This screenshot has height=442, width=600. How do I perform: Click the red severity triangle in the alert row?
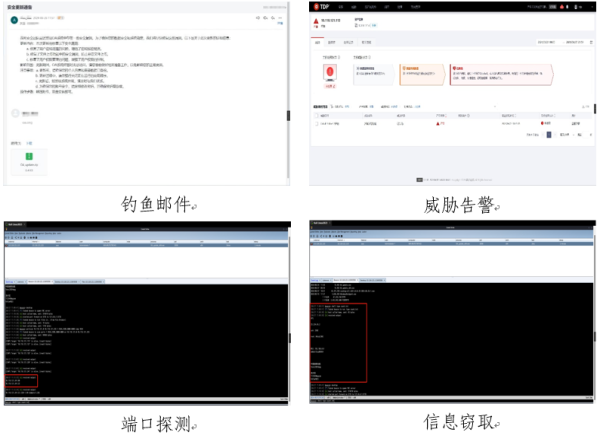tap(438, 124)
